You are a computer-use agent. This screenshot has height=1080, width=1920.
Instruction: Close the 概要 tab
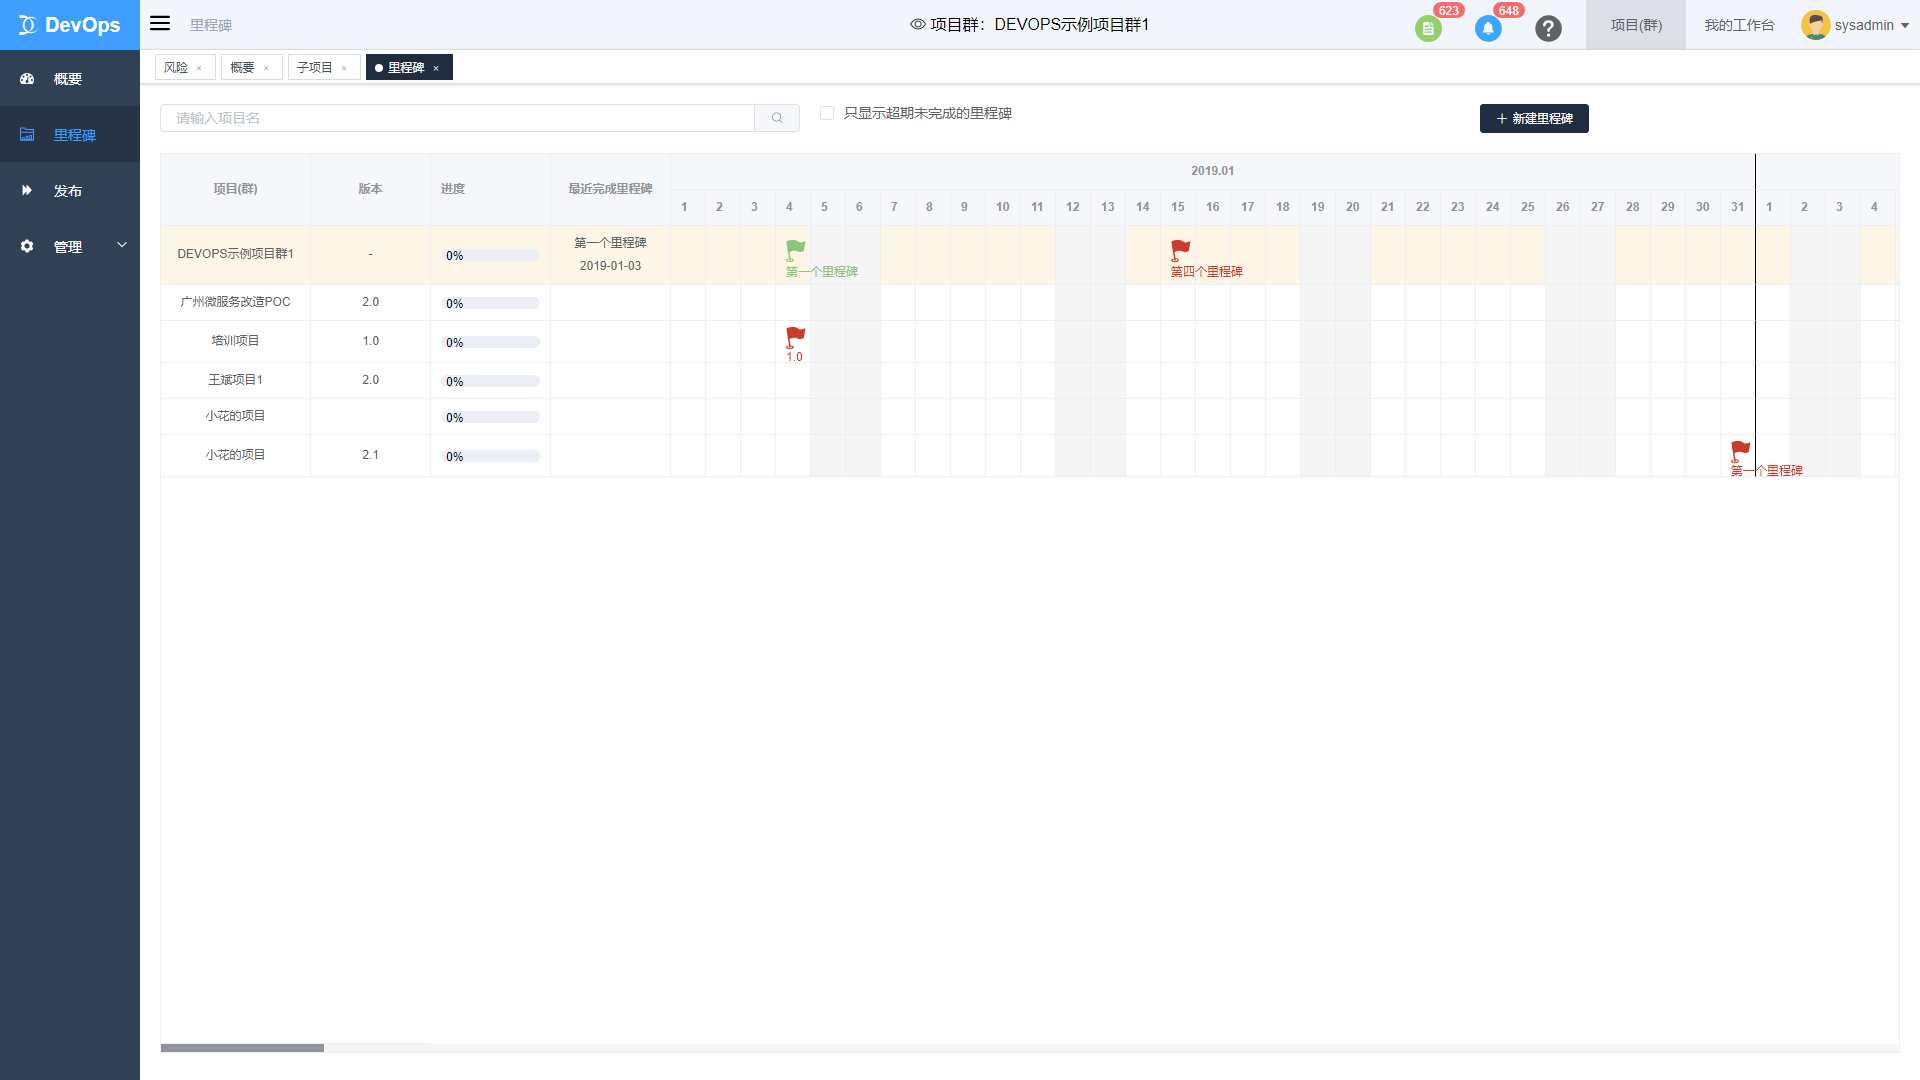(266, 68)
